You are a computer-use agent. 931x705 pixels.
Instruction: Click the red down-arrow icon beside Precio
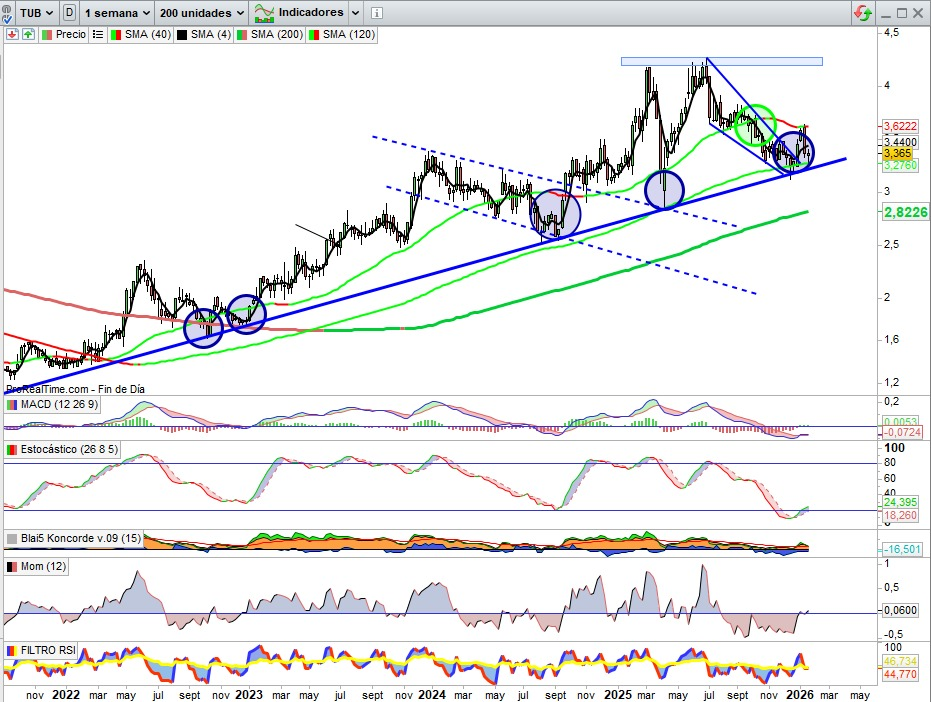11,34
